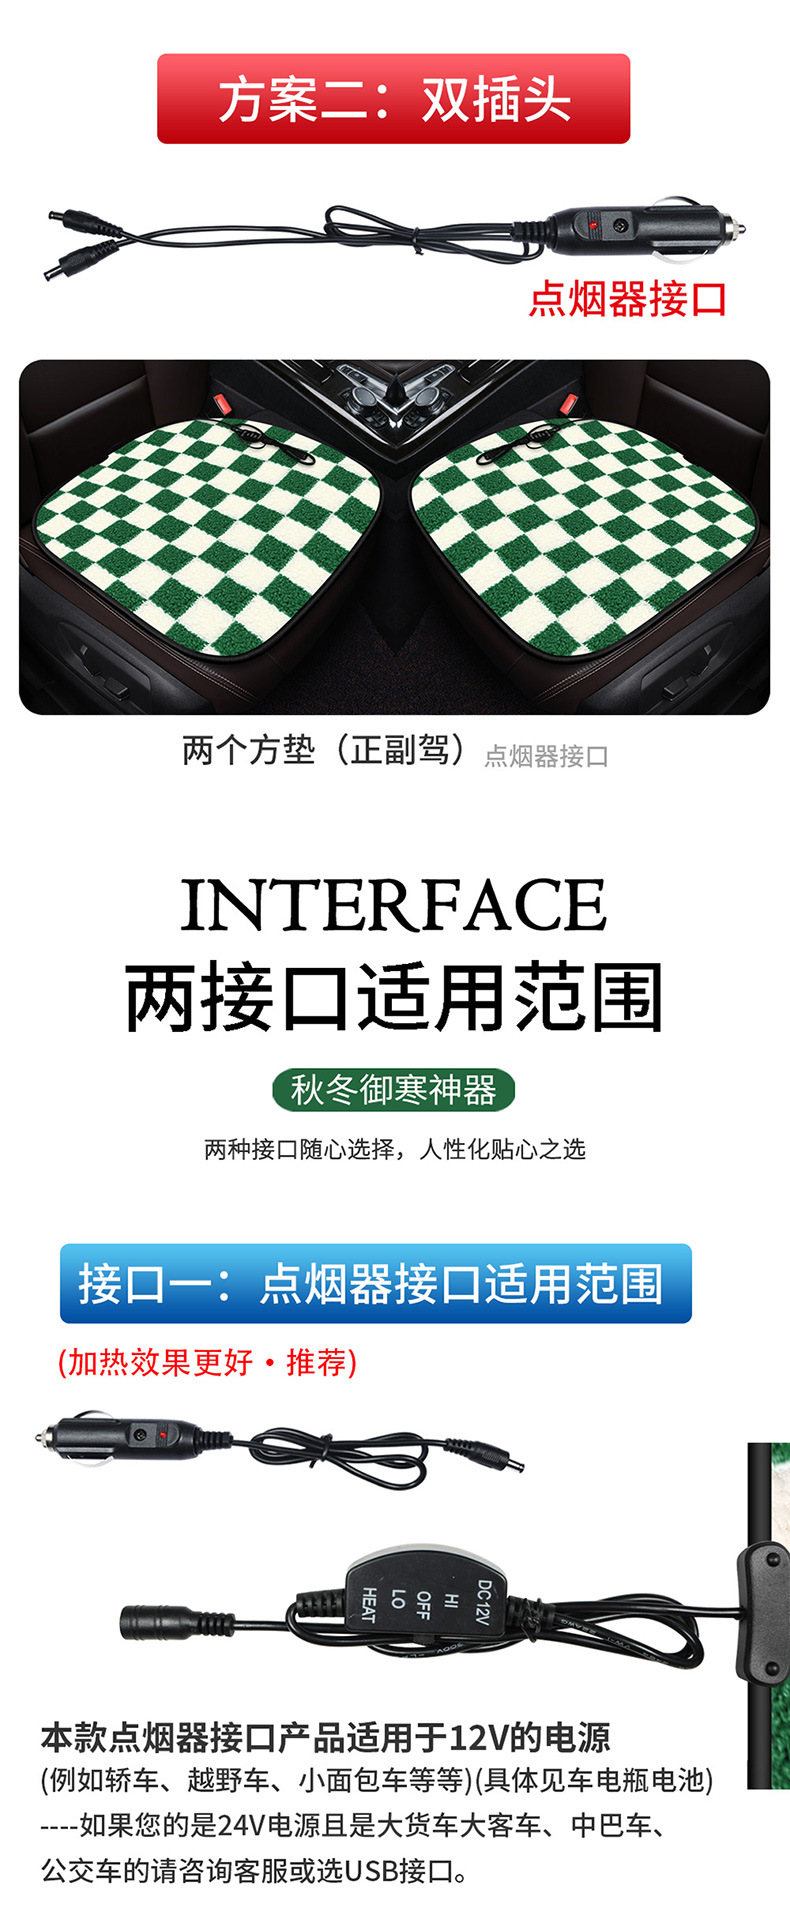
Task: Click the left green checkered seat cushion
Action: [x=208, y=535]
